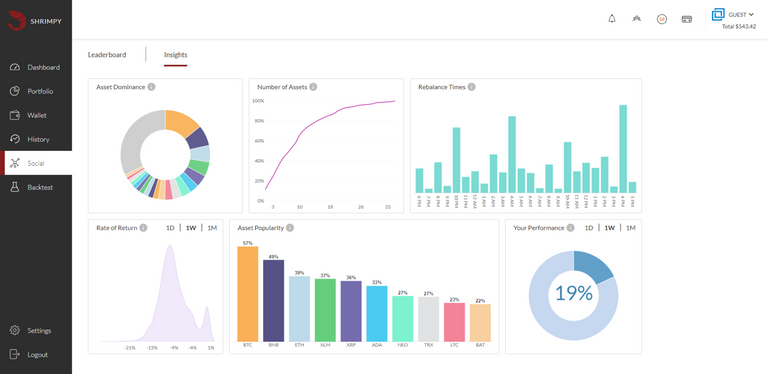The width and height of the screenshot is (768, 374).
Task: Set Rate of Return to 1W
Action: click(191, 228)
